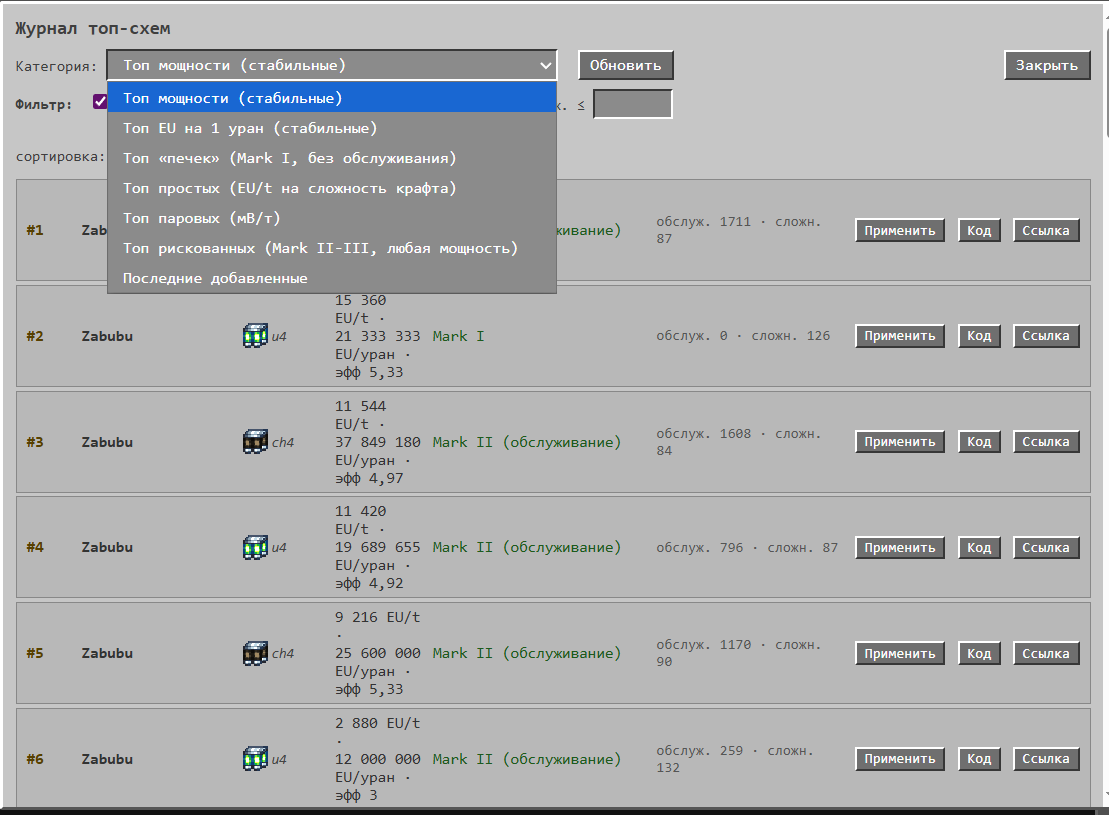Open Ссылка for scheme #3

(1046, 442)
